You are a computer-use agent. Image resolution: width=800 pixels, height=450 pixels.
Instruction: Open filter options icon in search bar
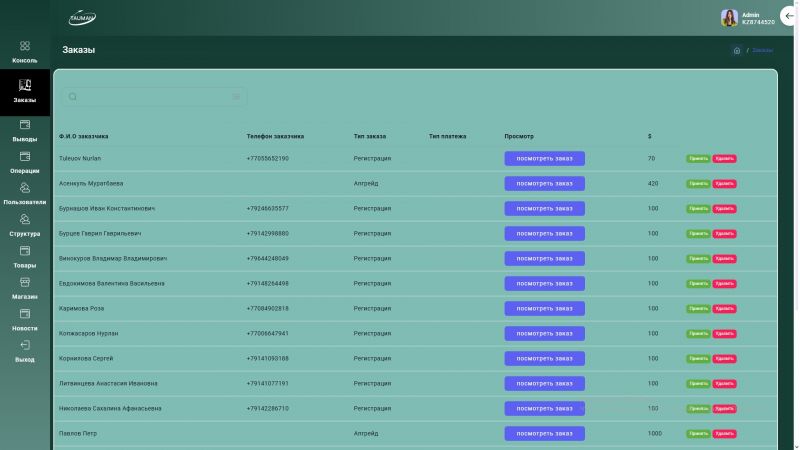(237, 97)
